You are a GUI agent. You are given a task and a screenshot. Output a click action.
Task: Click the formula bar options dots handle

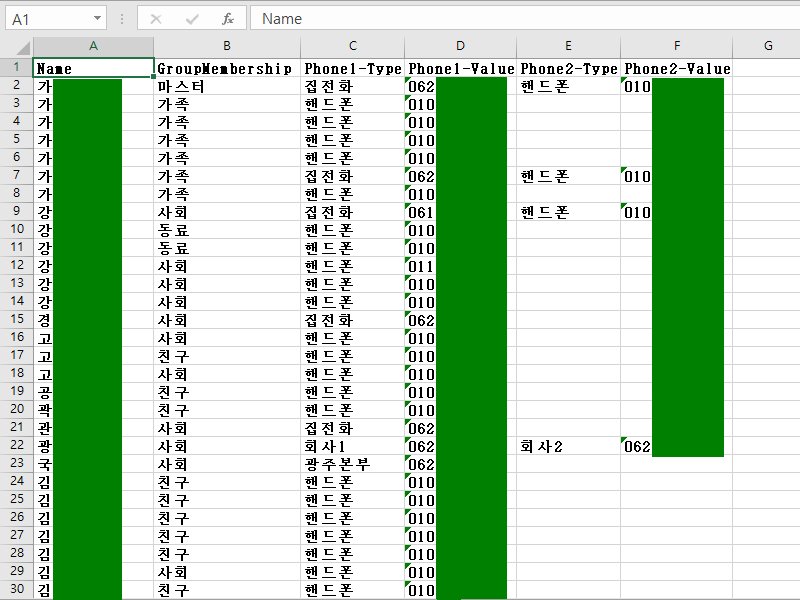pyautogui.click(x=122, y=19)
